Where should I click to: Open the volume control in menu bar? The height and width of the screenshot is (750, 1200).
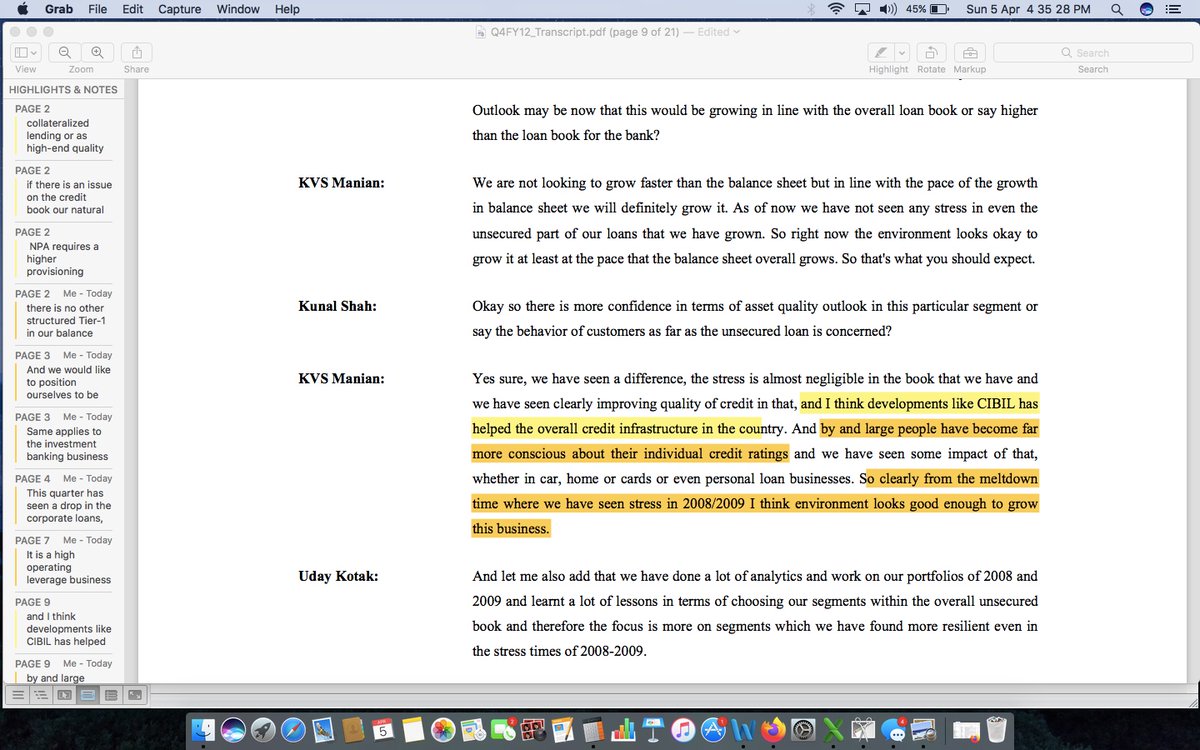click(888, 9)
